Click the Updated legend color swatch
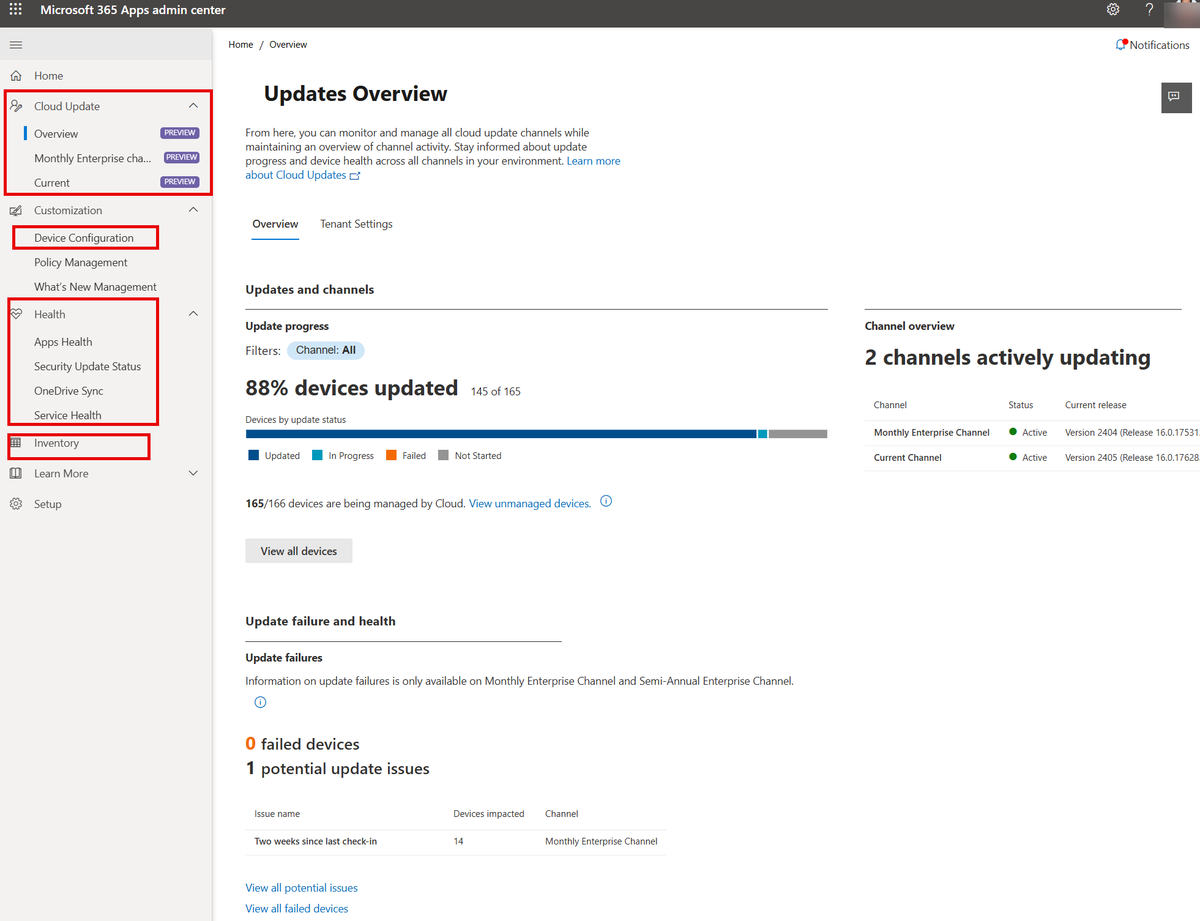The image size is (1200, 921). click(x=252, y=456)
